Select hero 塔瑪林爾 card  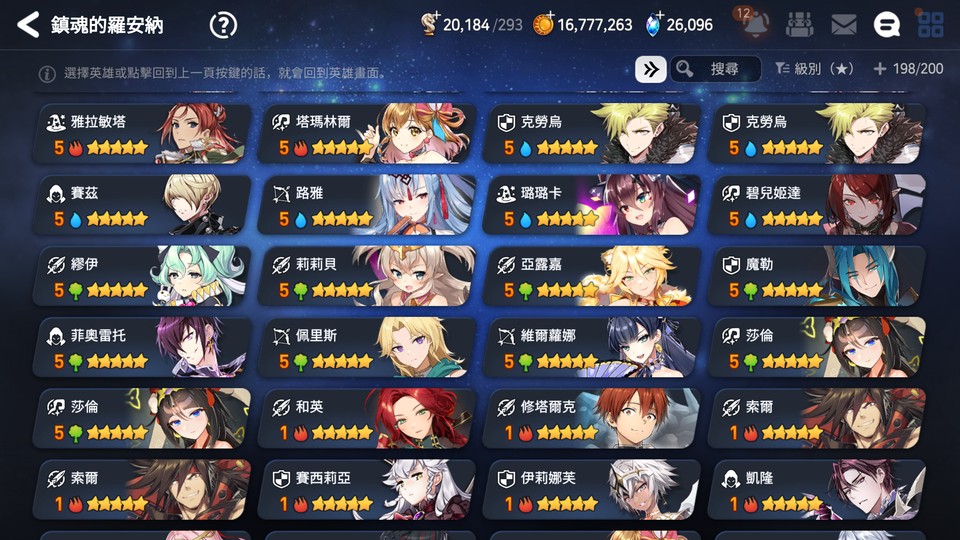click(367, 133)
